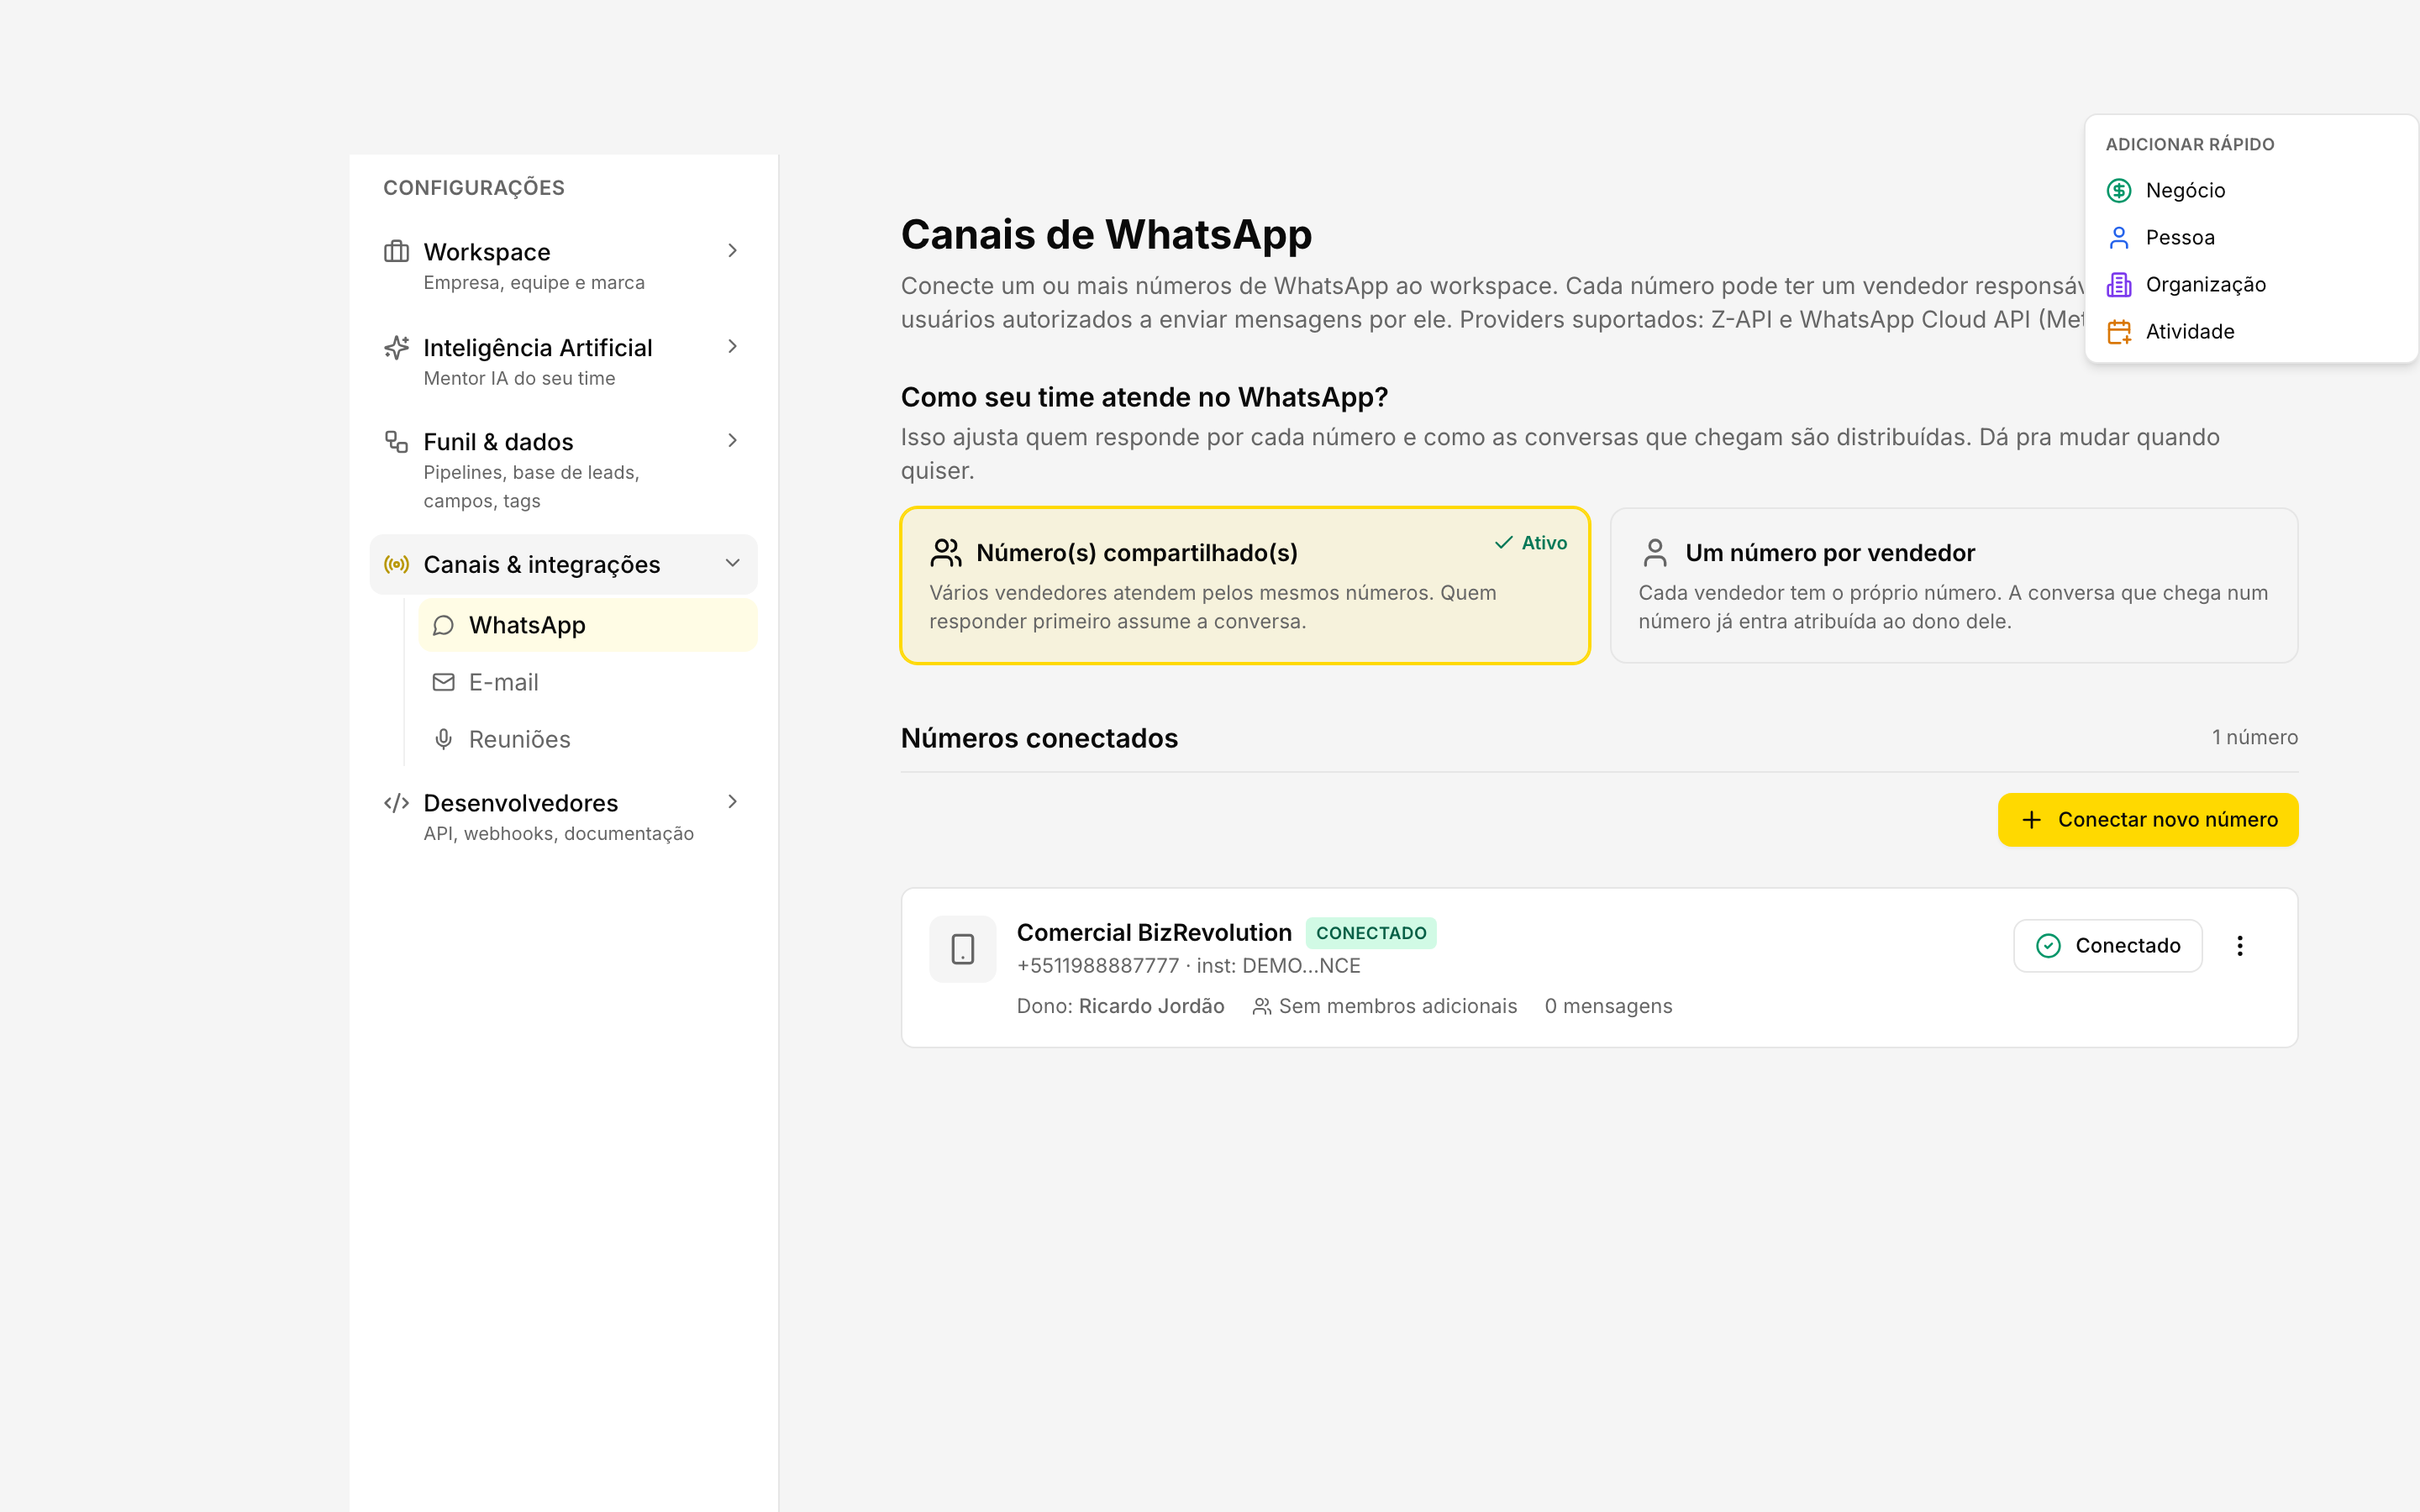Open the Funil & dados settings label
The image size is (2420, 1512).
click(498, 442)
